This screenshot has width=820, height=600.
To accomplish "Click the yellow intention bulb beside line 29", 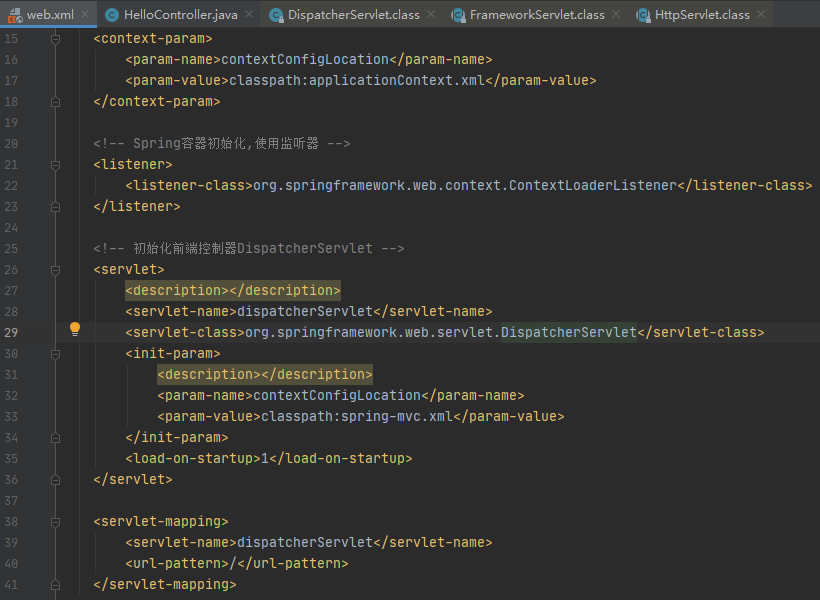I will 74,329.
